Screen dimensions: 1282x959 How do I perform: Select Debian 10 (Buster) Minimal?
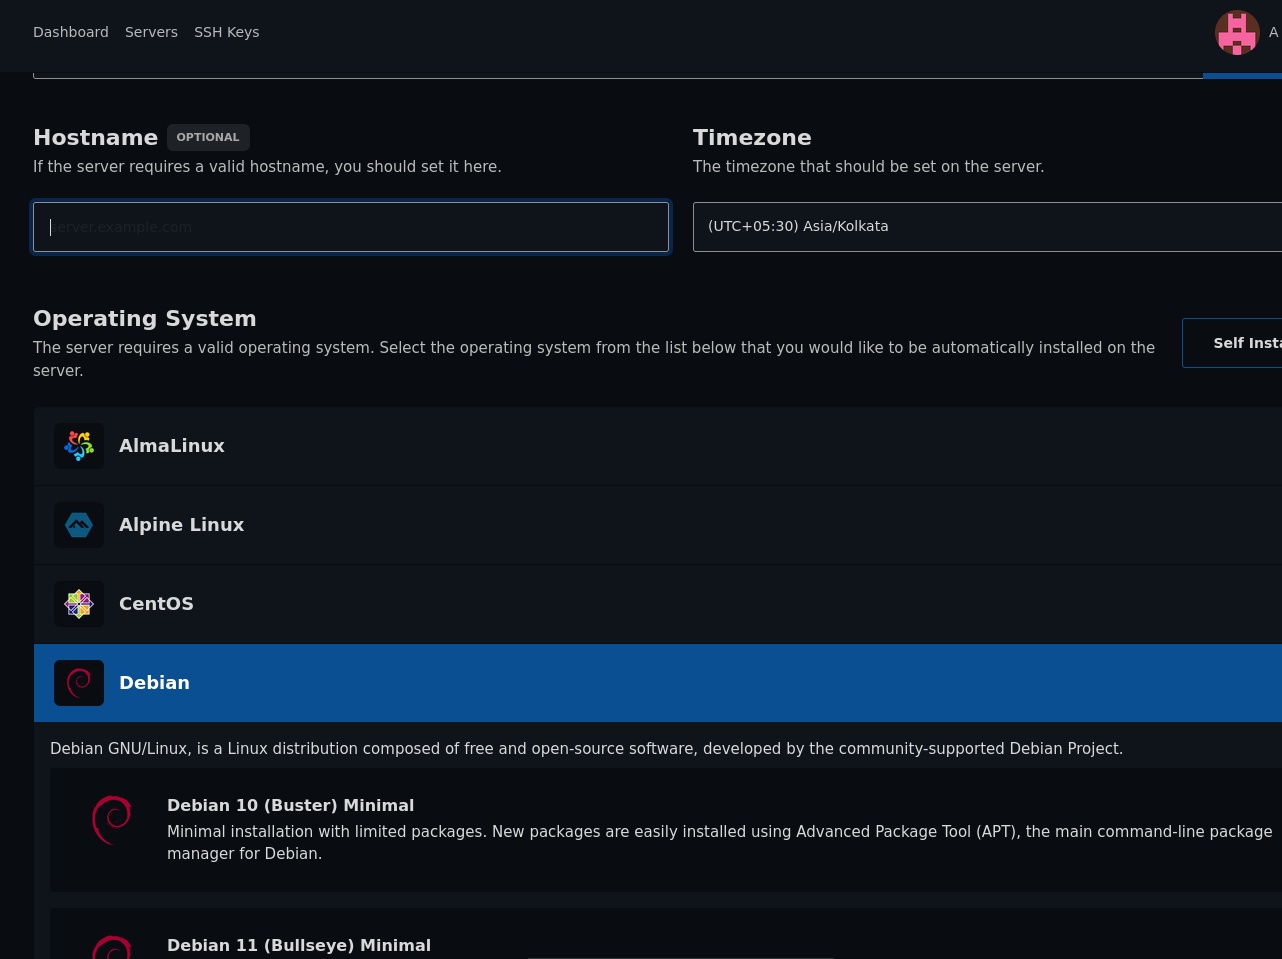coord(666,830)
